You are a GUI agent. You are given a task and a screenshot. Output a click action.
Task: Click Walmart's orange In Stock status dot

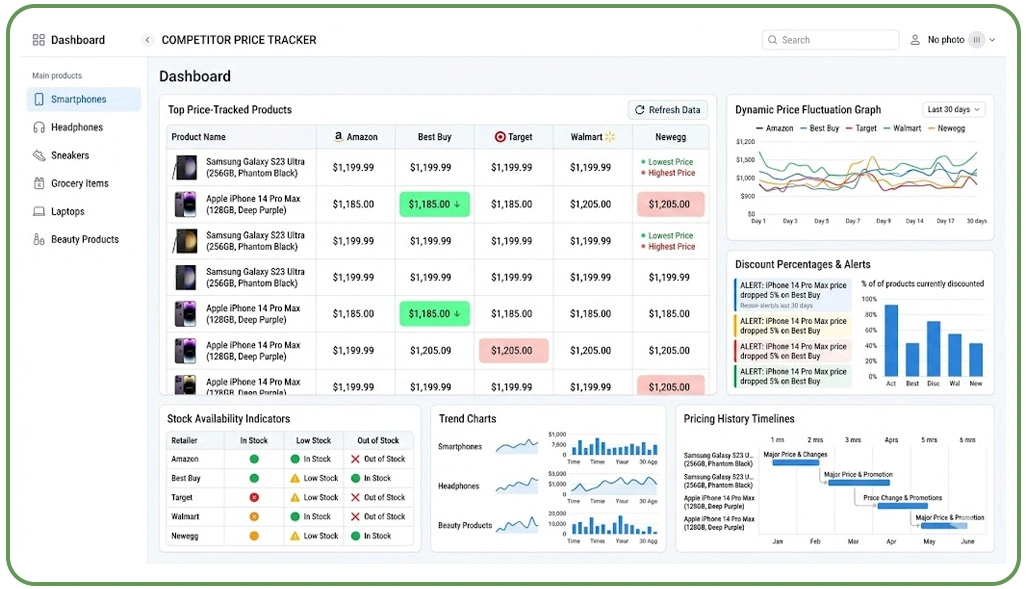tap(254, 516)
